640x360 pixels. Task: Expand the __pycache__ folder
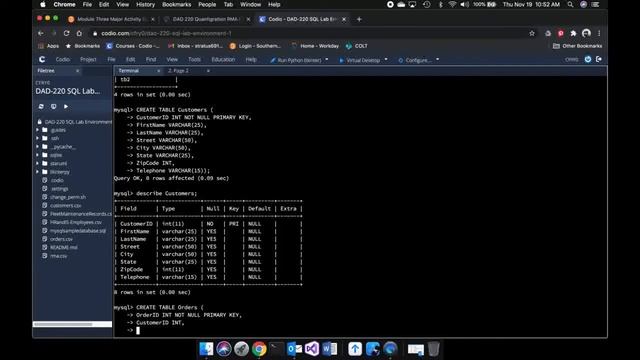38,147
